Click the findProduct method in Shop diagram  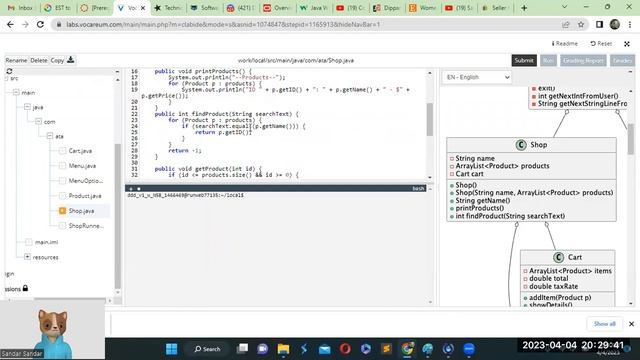pos(510,216)
